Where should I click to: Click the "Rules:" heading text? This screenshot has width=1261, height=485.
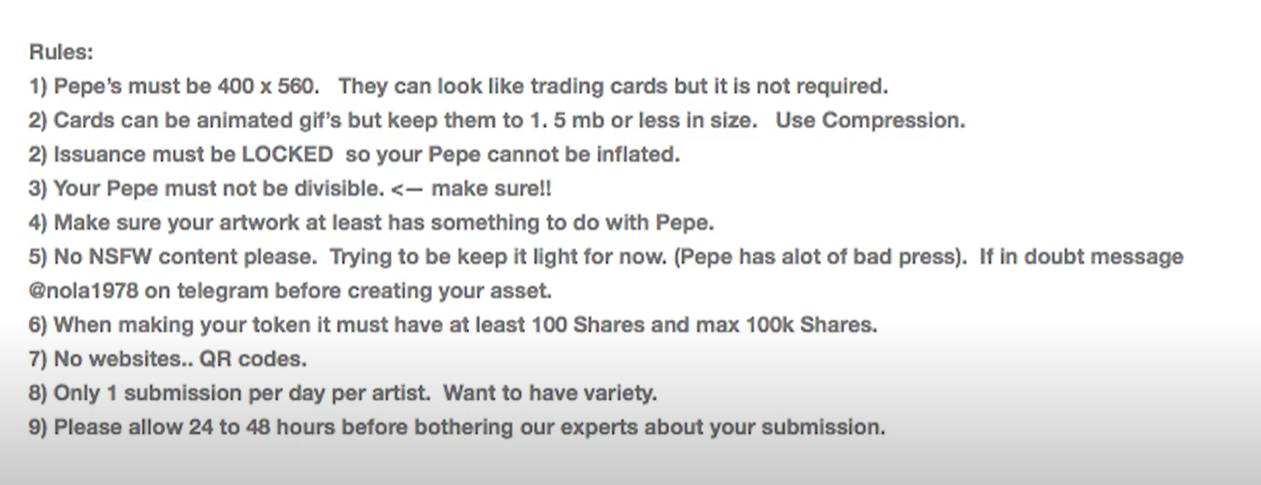60,52
